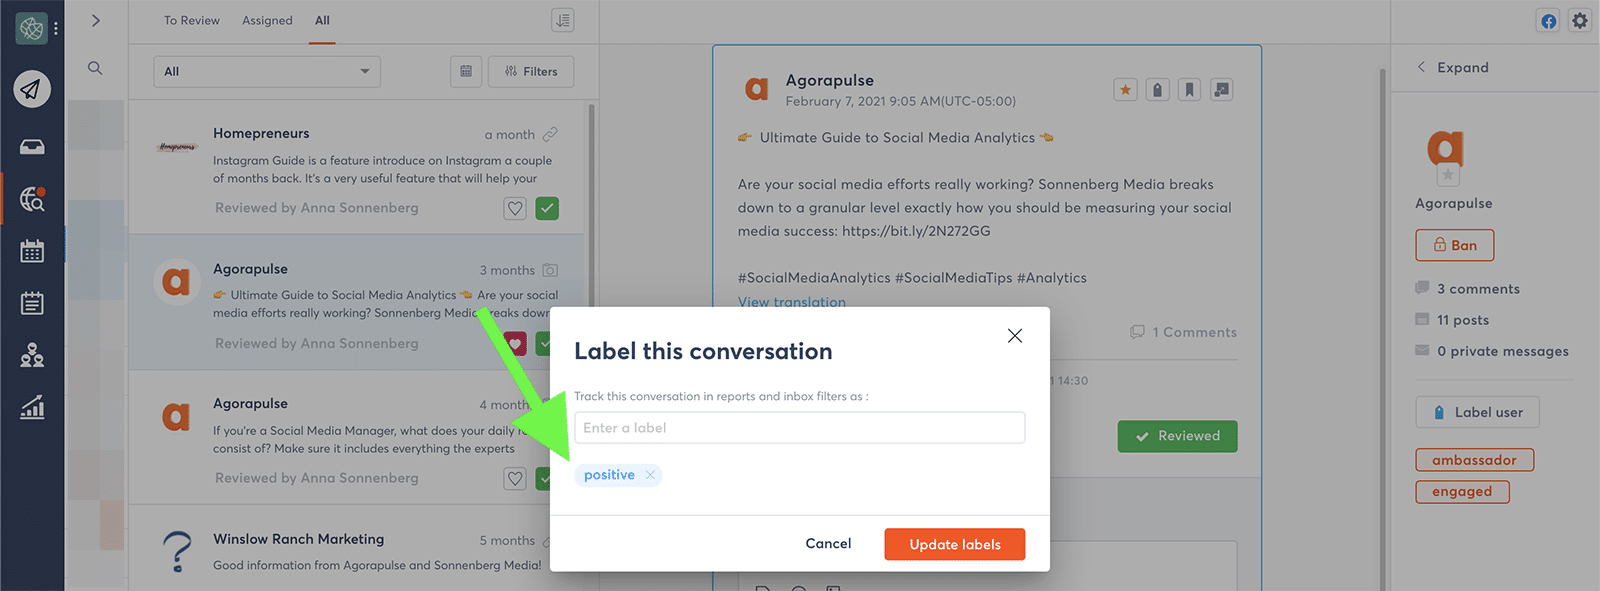Toggle the heart like on Homepreneurs item

coord(515,208)
